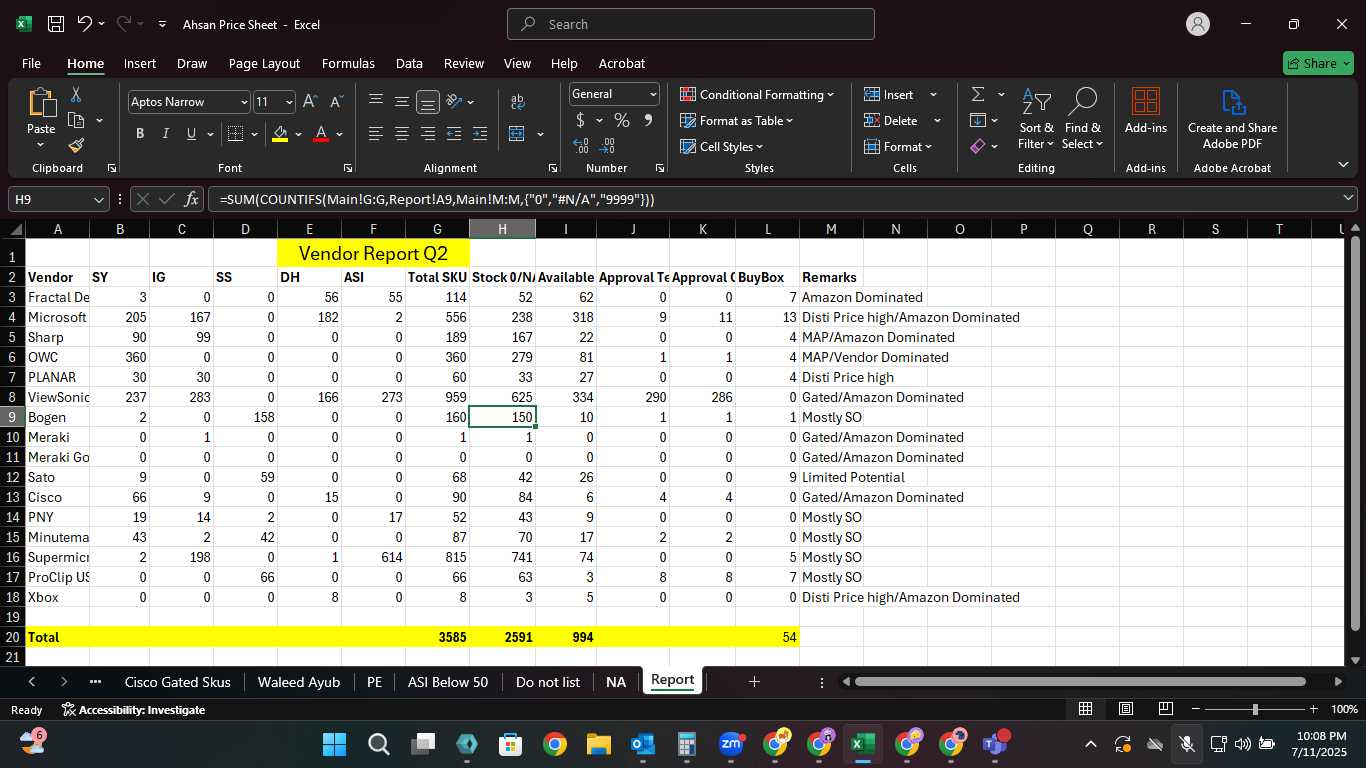This screenshot has width=1366, height=768.
Task: Apply yellow Fill Color swatch
Action: [x=280, y=133]
